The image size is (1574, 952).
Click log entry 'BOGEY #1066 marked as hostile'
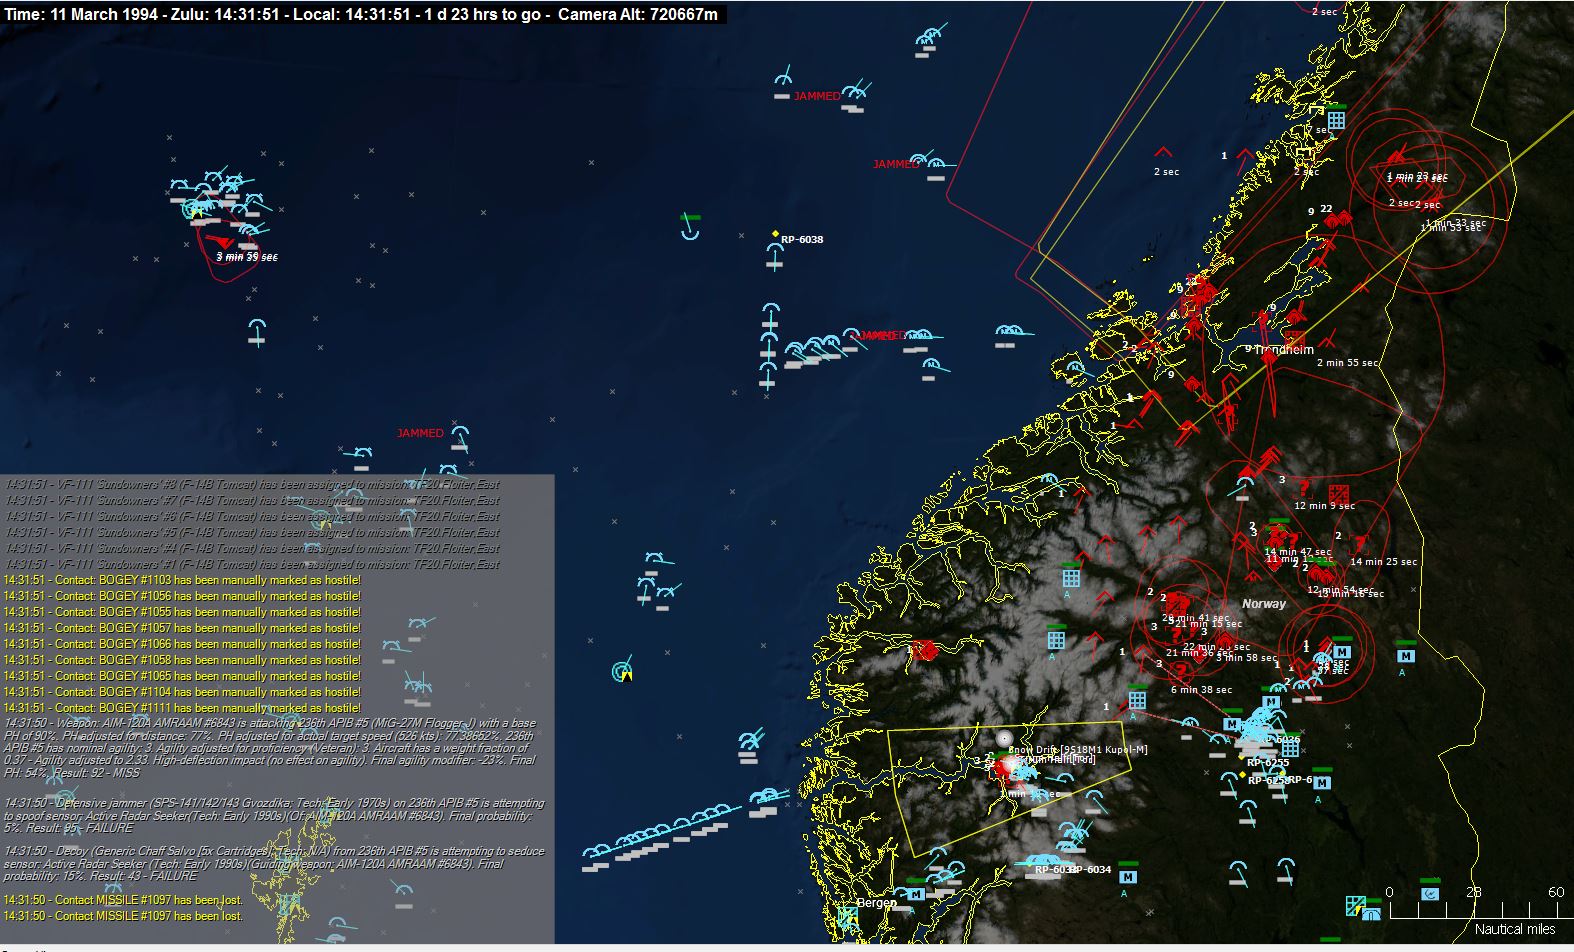182,644
